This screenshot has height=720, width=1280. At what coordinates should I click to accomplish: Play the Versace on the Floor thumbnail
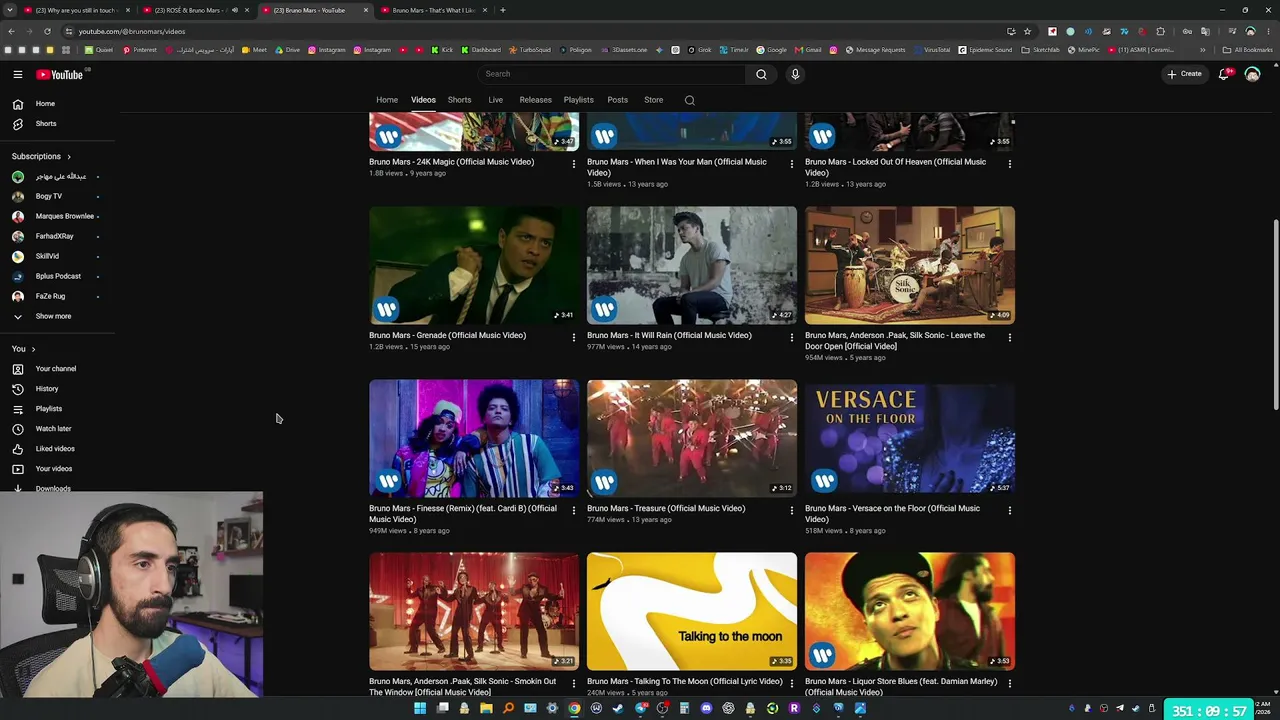click(910, 438)
